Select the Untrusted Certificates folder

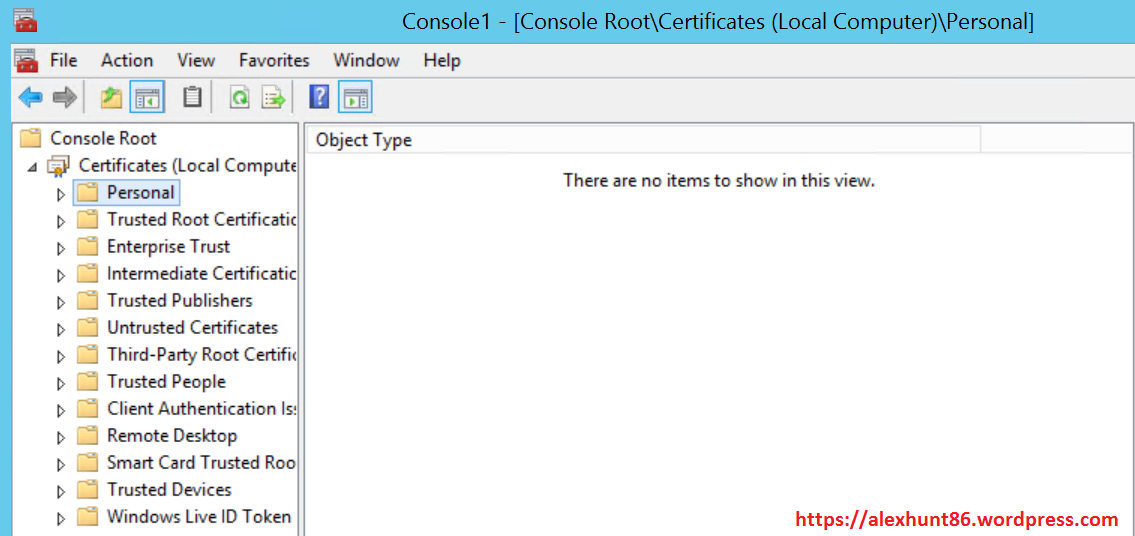(x=192, y=327)
